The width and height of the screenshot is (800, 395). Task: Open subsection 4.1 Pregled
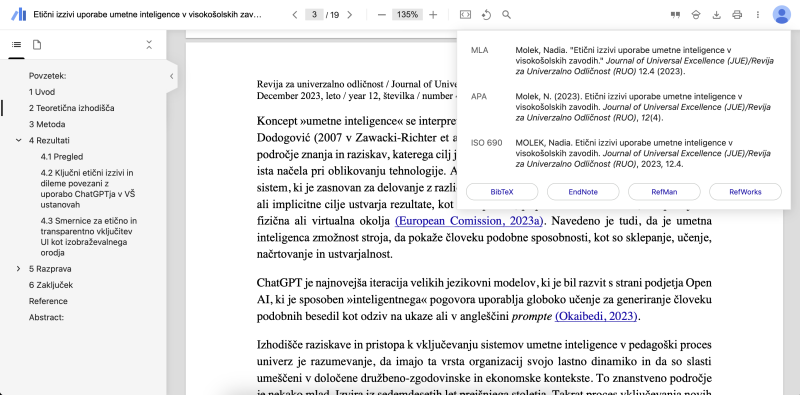pyautogui.click(x=62, y=157)
